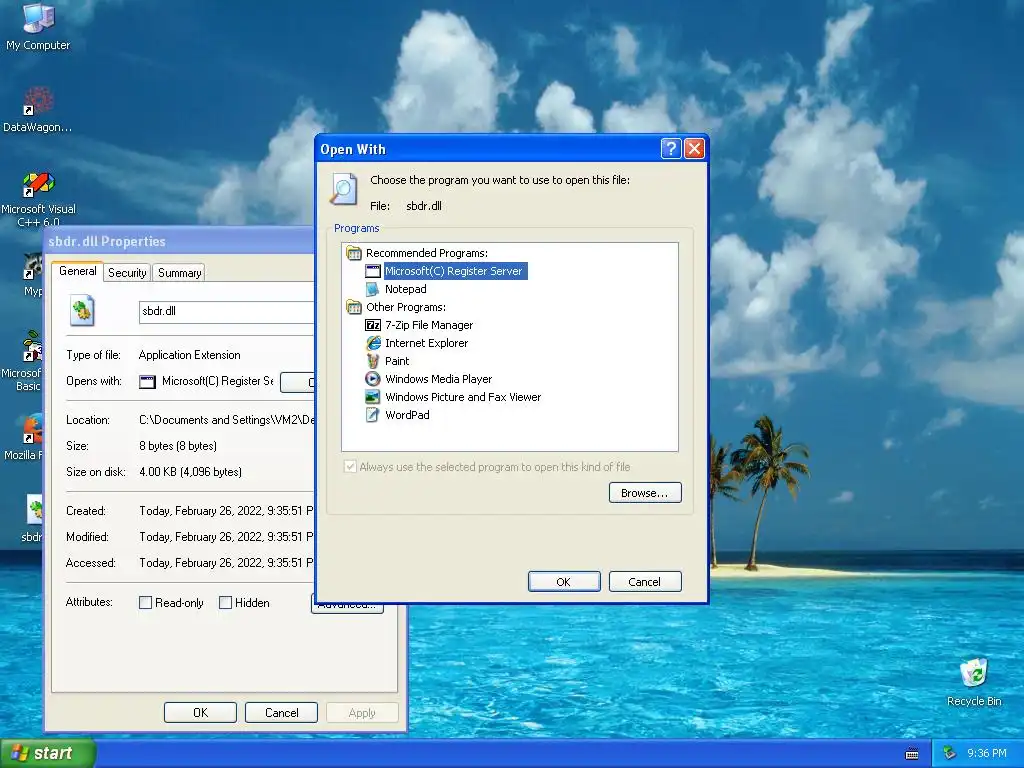Click the Recommended Programs heading
Image resolution: width=1024 pixels, height=768 pixels.
tap(426, 253)
